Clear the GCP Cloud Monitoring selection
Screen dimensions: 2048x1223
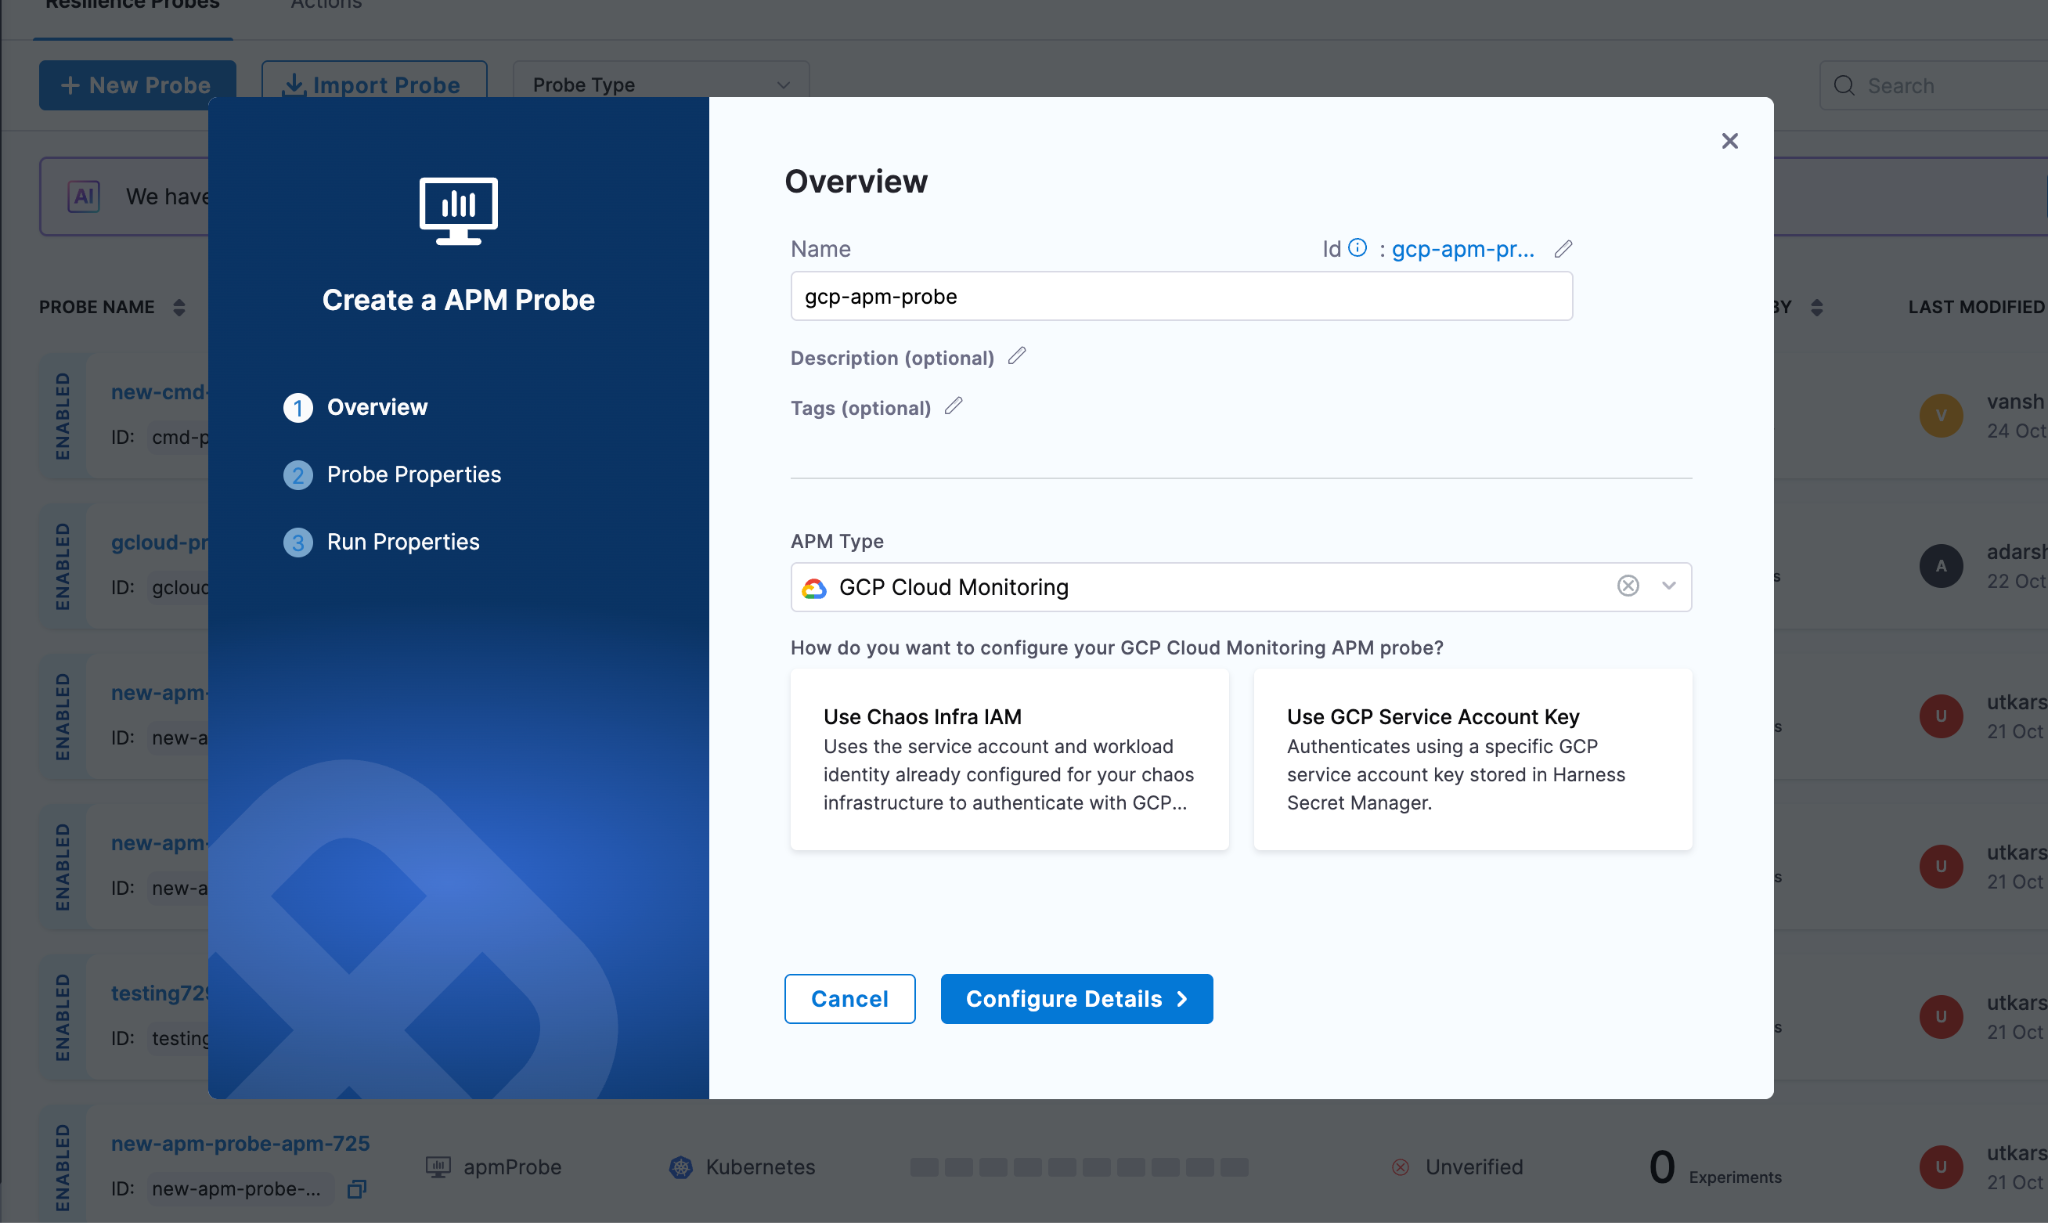click(x=1628, y=586)
